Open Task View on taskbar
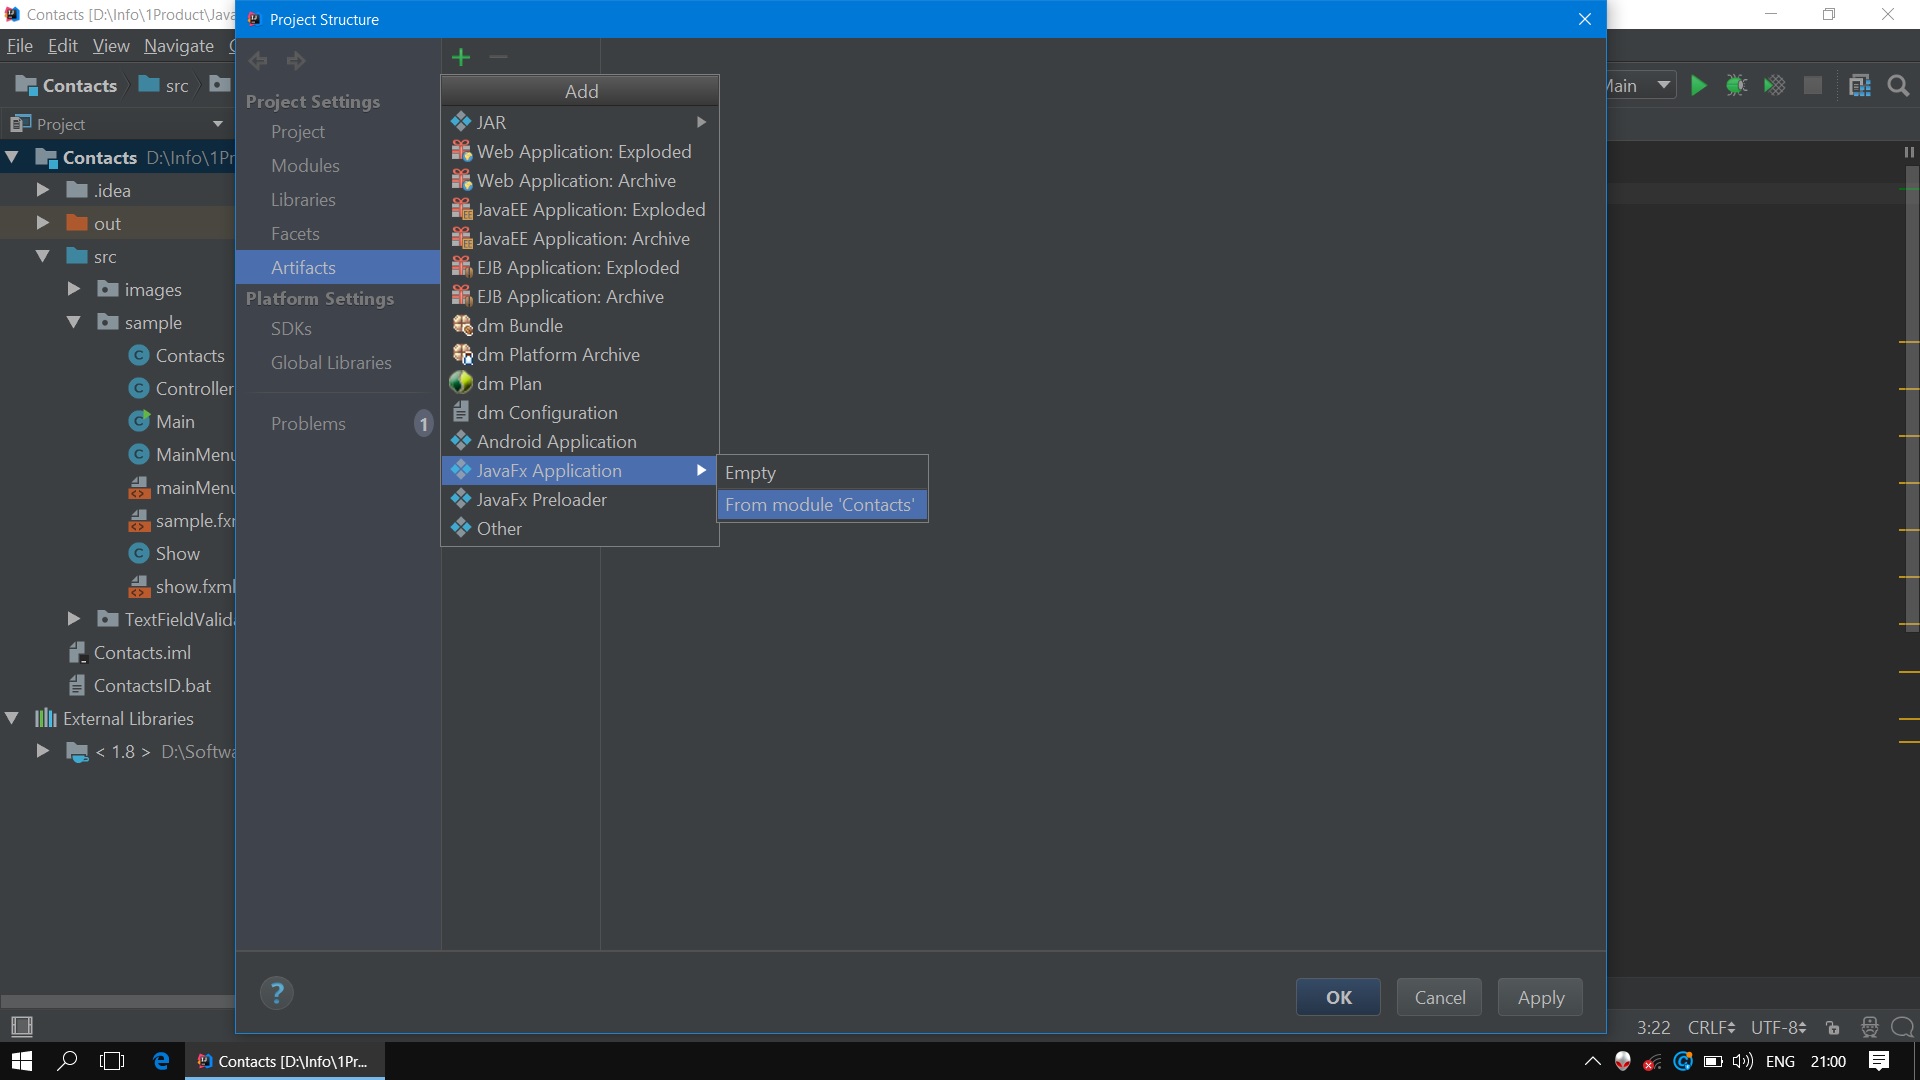Screen dimensions: 1920x1080 coord(113,1061)
